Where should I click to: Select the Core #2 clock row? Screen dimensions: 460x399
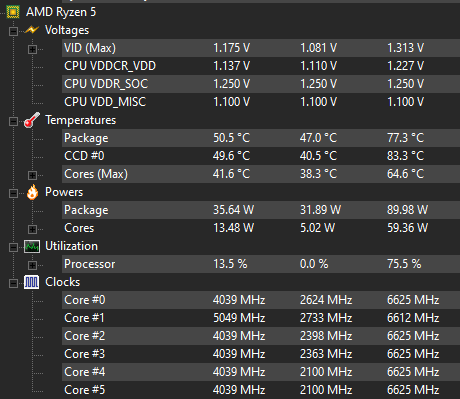(x=261, y=336)
